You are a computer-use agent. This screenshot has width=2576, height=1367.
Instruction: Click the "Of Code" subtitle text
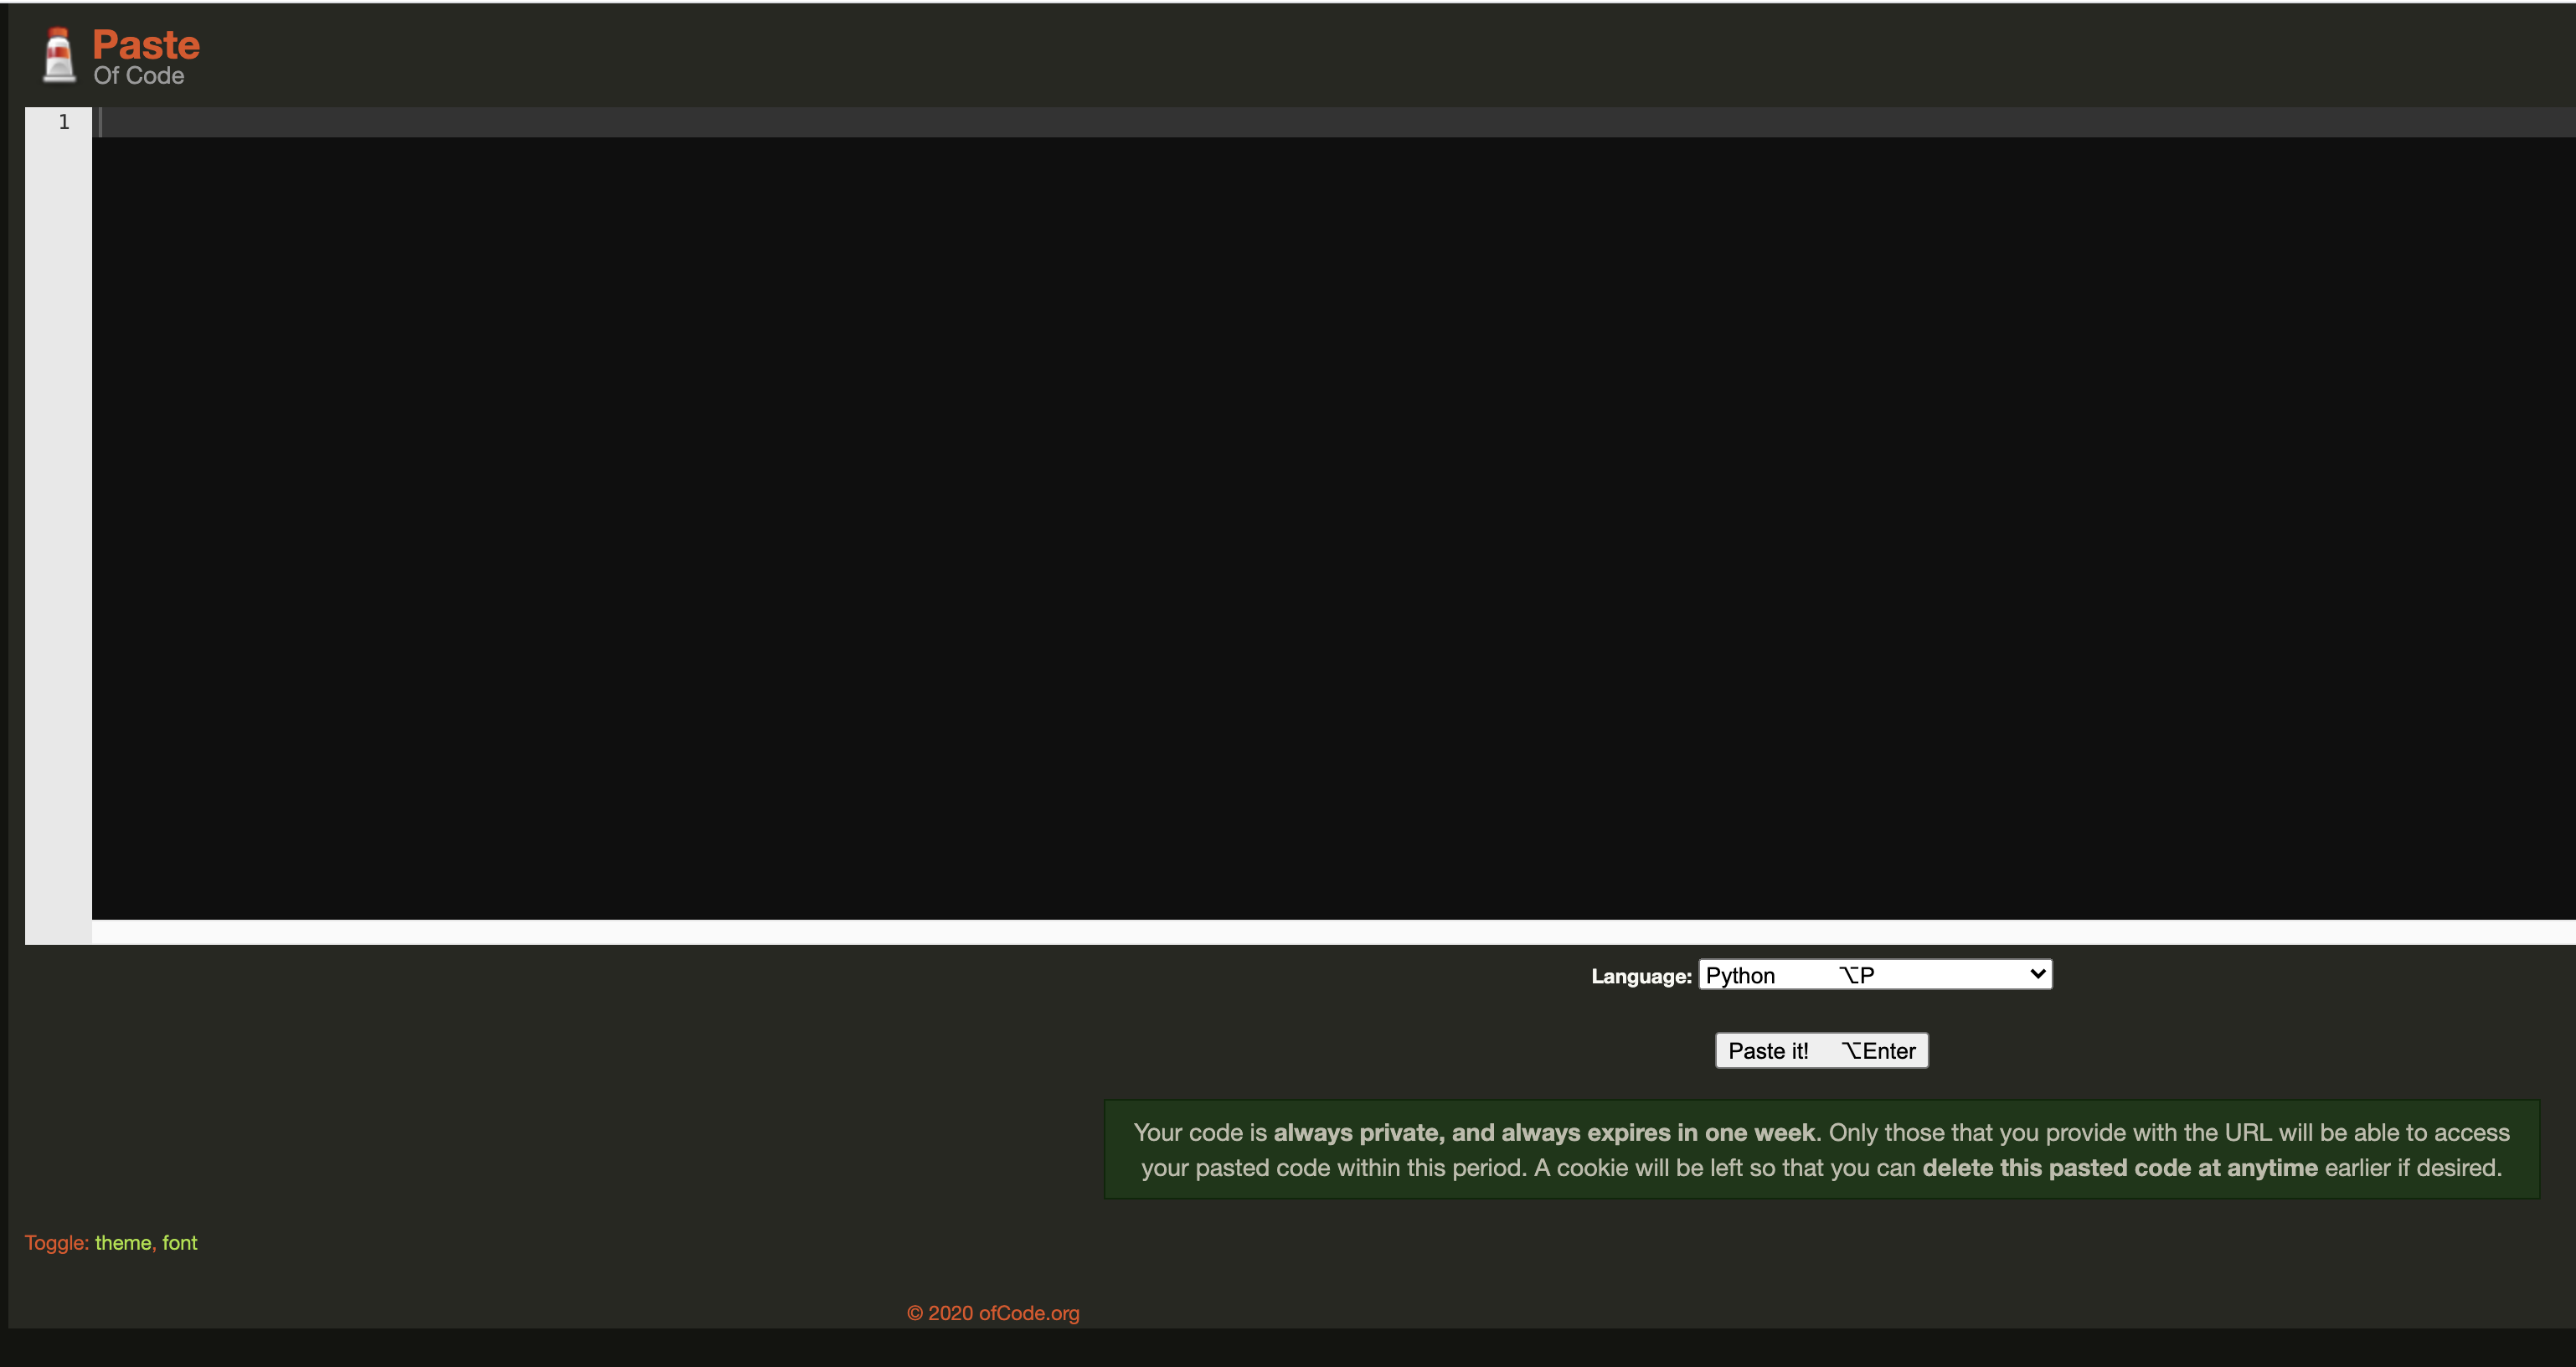click(x=139, y=76)
